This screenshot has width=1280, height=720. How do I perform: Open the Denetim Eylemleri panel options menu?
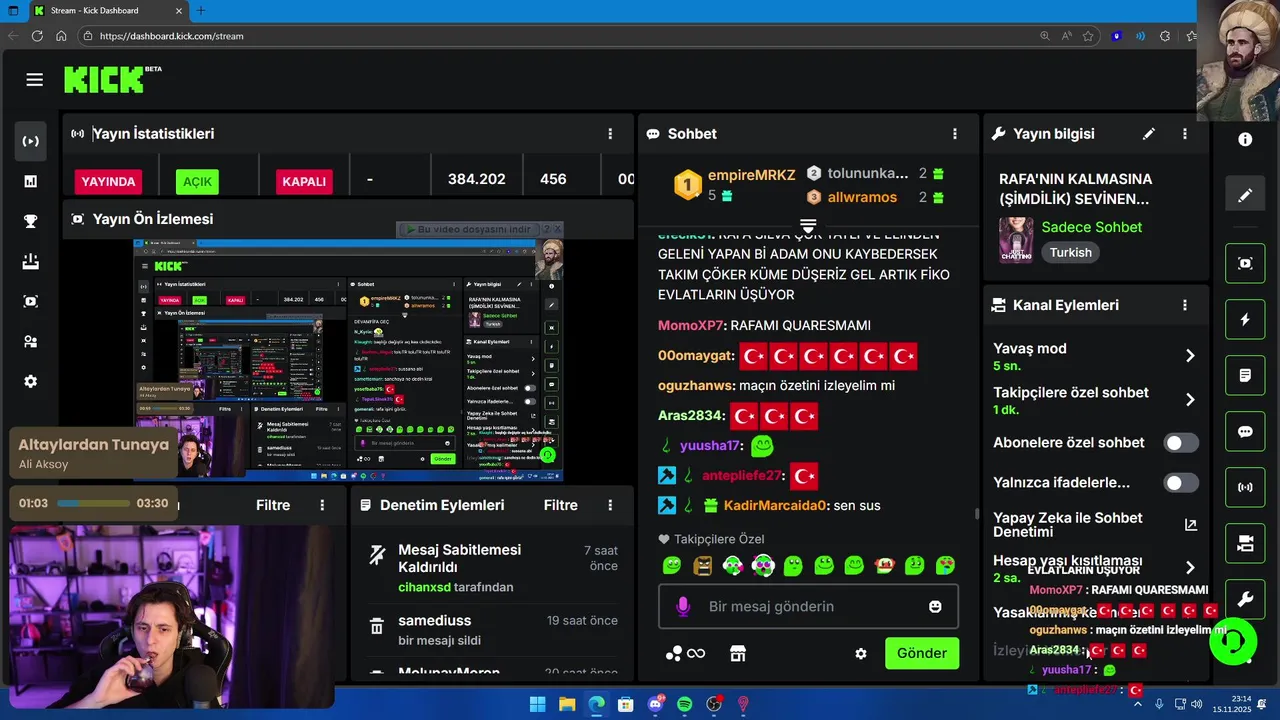point(610,505)
